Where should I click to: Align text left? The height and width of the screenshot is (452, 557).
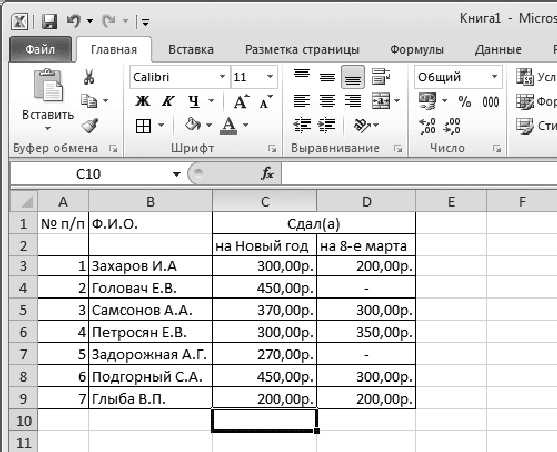[302, 101]
